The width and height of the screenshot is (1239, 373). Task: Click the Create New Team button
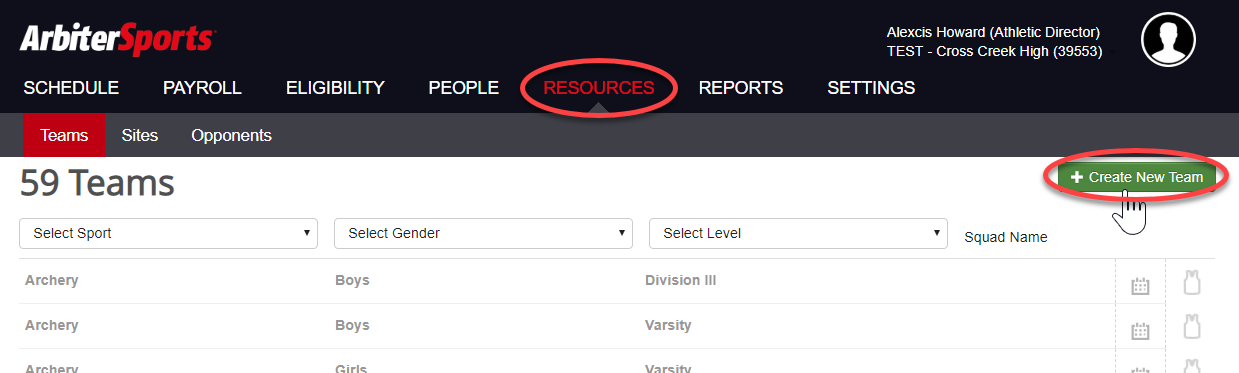[x=1137, y=177]
